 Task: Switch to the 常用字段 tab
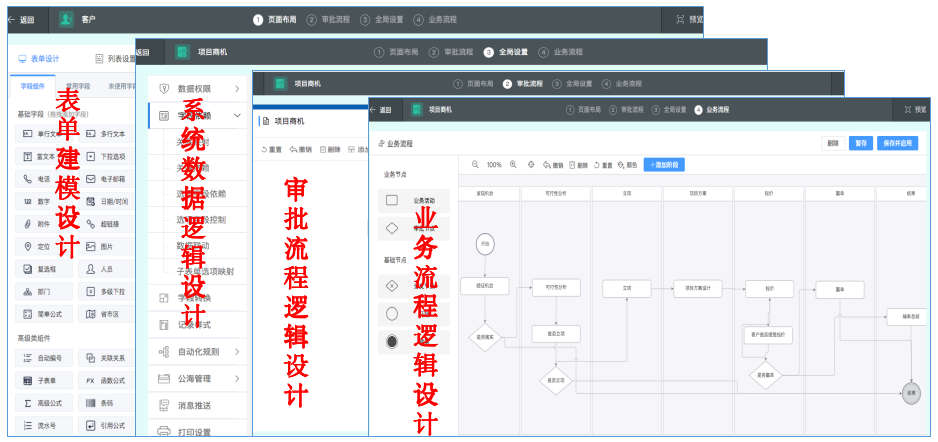pos(78,86)
